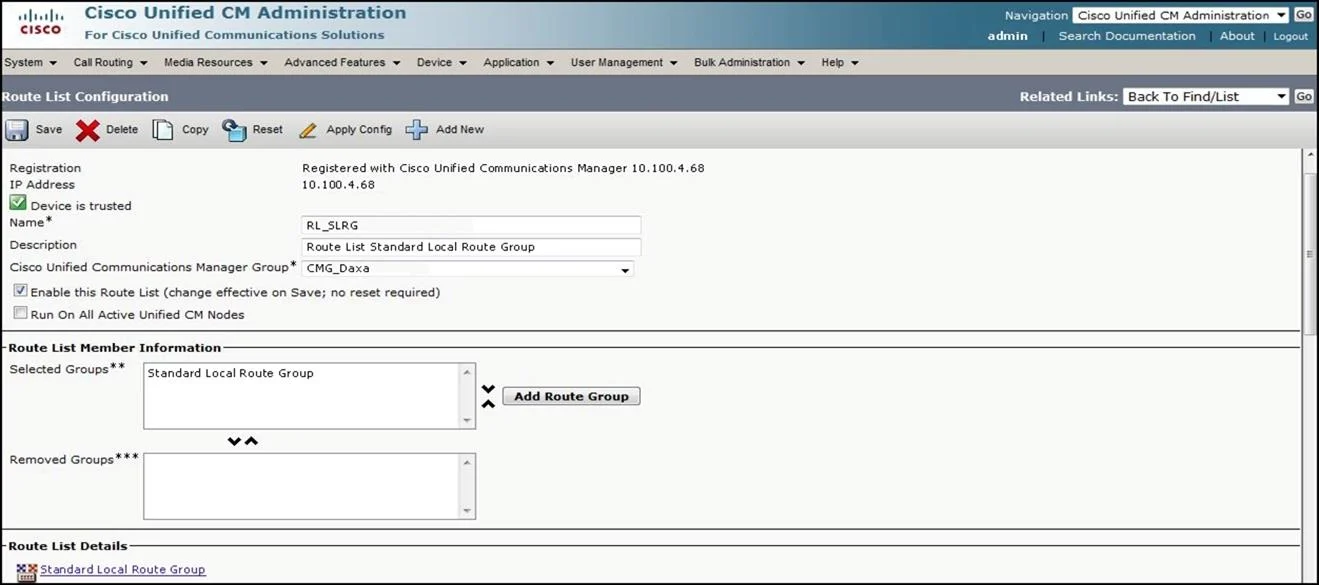Image resolution: width=1319 pixels, height=585 pixels.
Task: Check Run On All Active Unified CM Nodes
Action: [20, 313]
